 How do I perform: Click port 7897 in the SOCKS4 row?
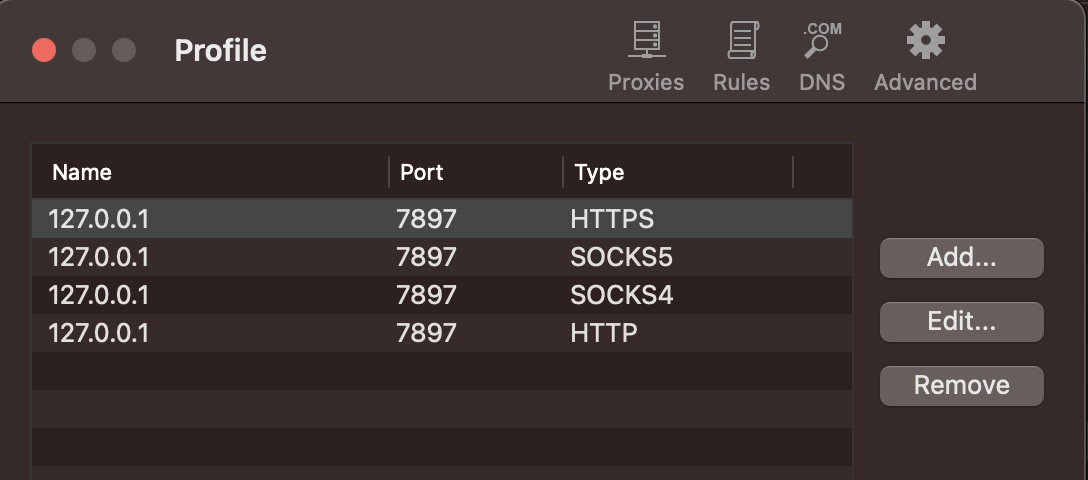click(x=426, y=295)
